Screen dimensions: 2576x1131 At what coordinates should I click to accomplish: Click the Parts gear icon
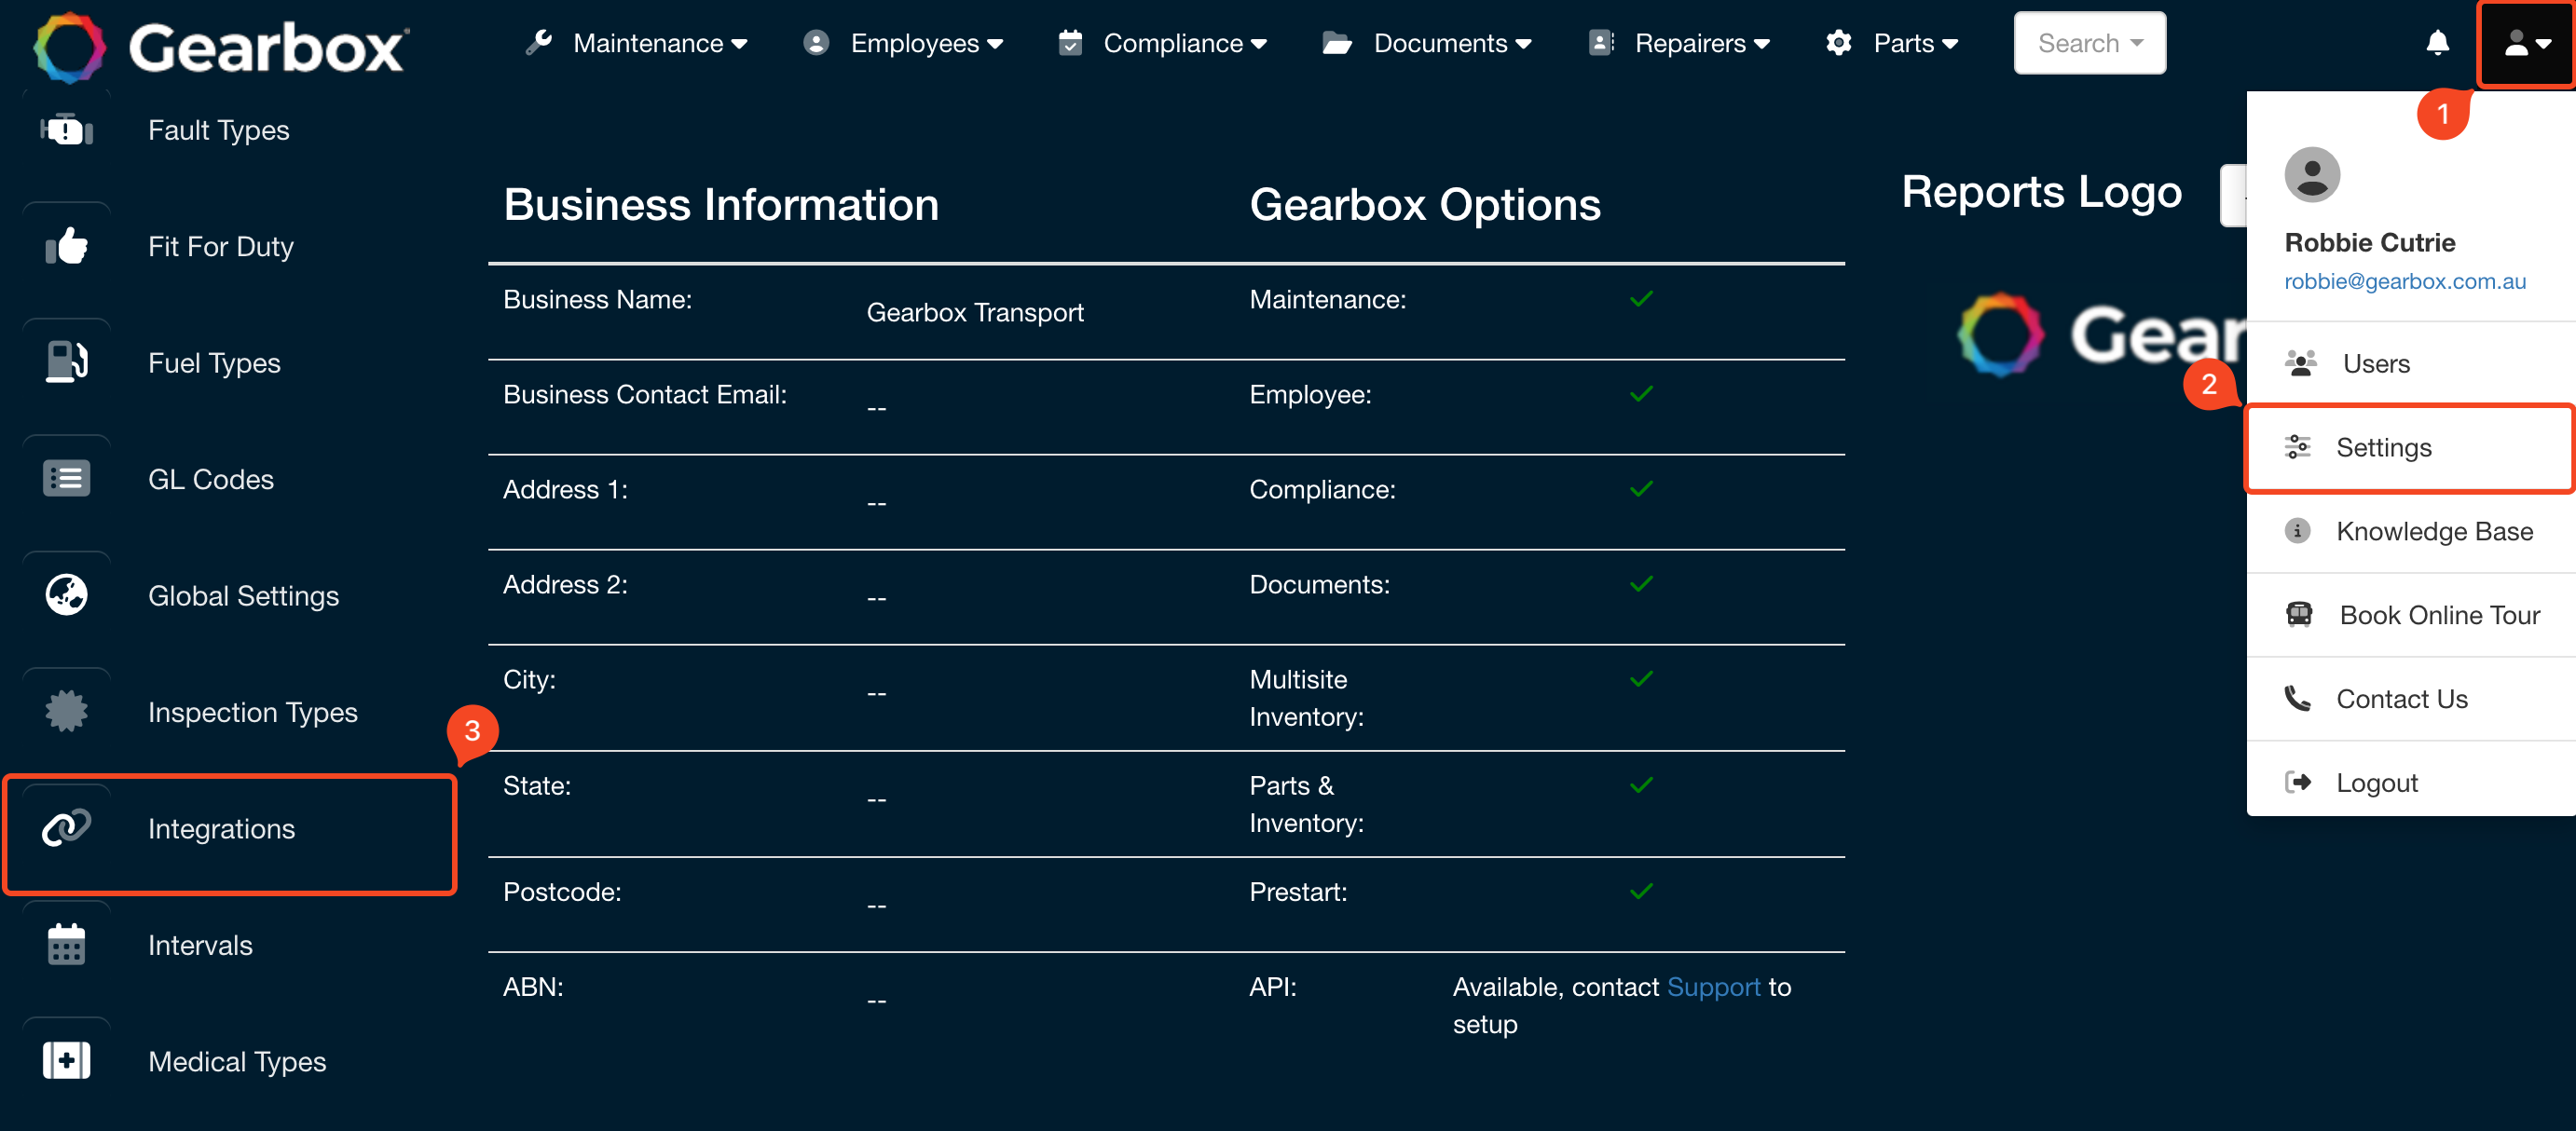(1838, 43)
